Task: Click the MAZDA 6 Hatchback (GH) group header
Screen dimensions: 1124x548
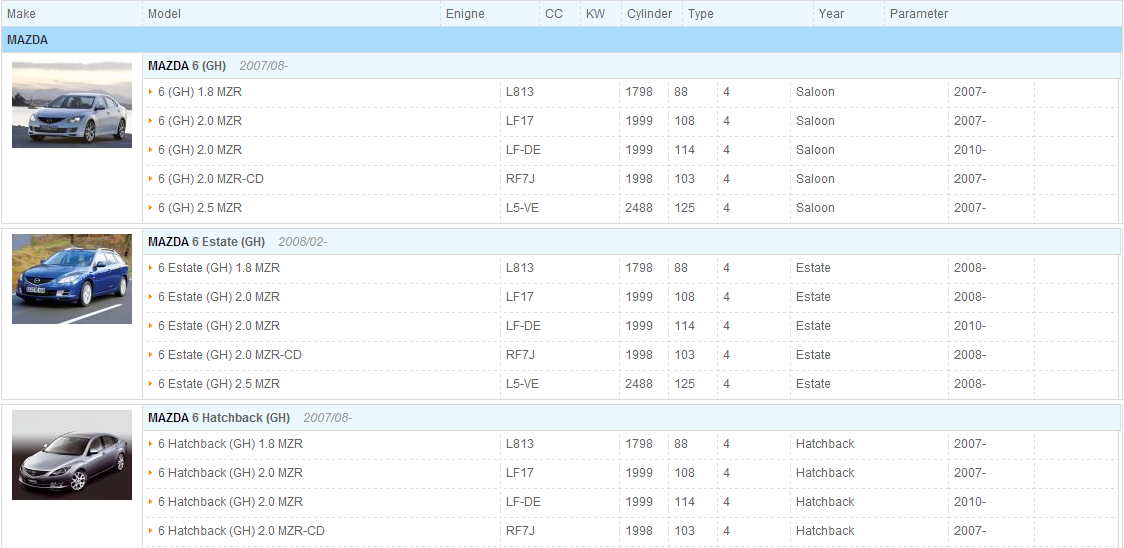Action: click(x=631, y=417)
